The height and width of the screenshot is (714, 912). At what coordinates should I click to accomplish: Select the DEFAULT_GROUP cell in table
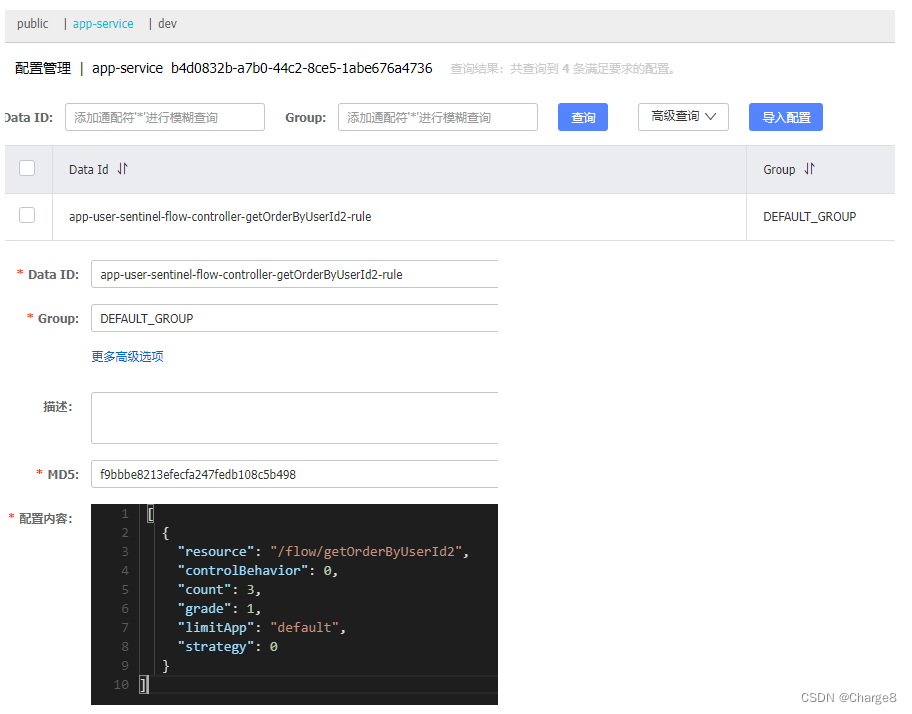pos(810,217)
